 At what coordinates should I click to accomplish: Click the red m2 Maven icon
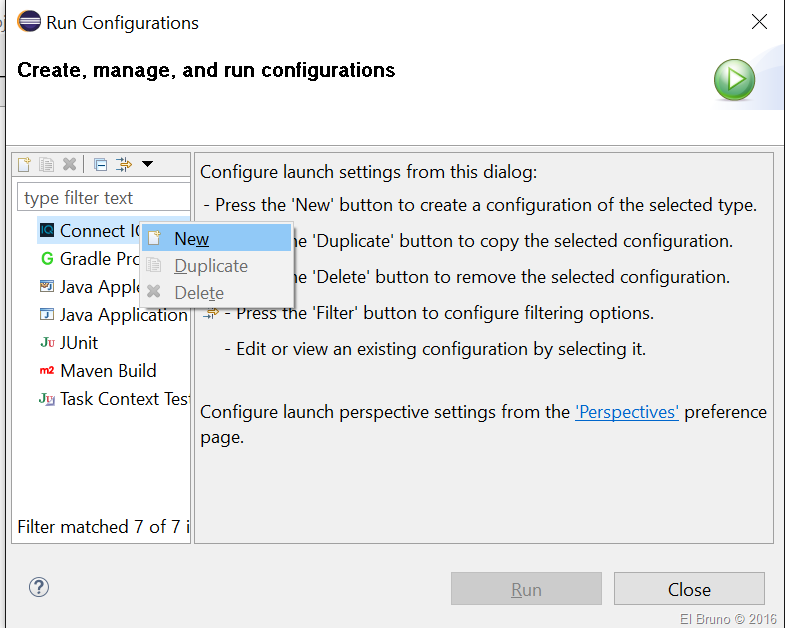(x=47, y=371)
